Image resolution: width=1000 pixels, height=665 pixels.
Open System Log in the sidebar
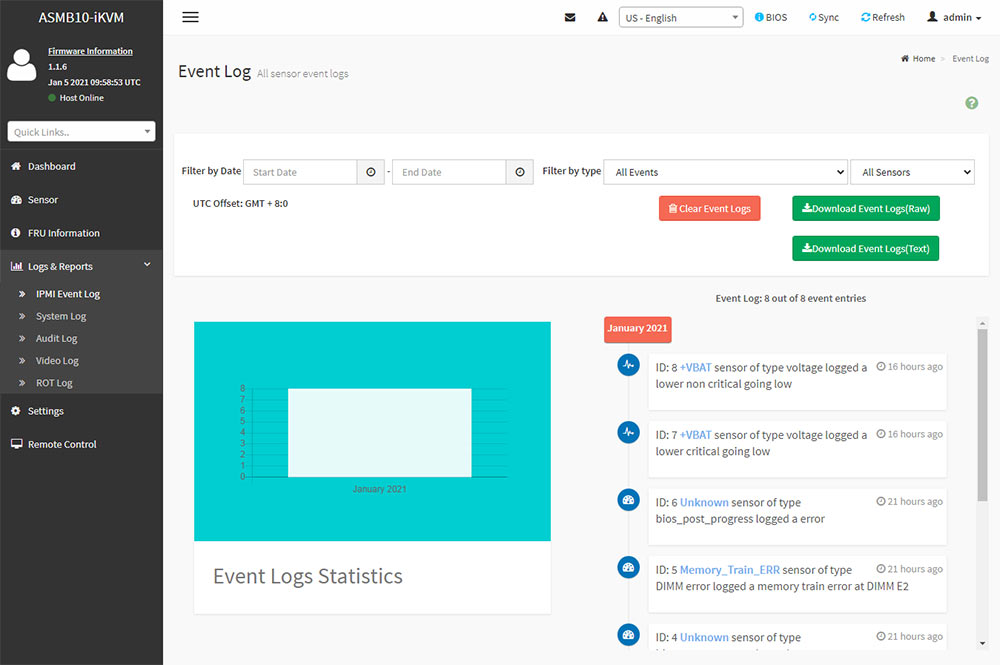(x=61, y=316)
